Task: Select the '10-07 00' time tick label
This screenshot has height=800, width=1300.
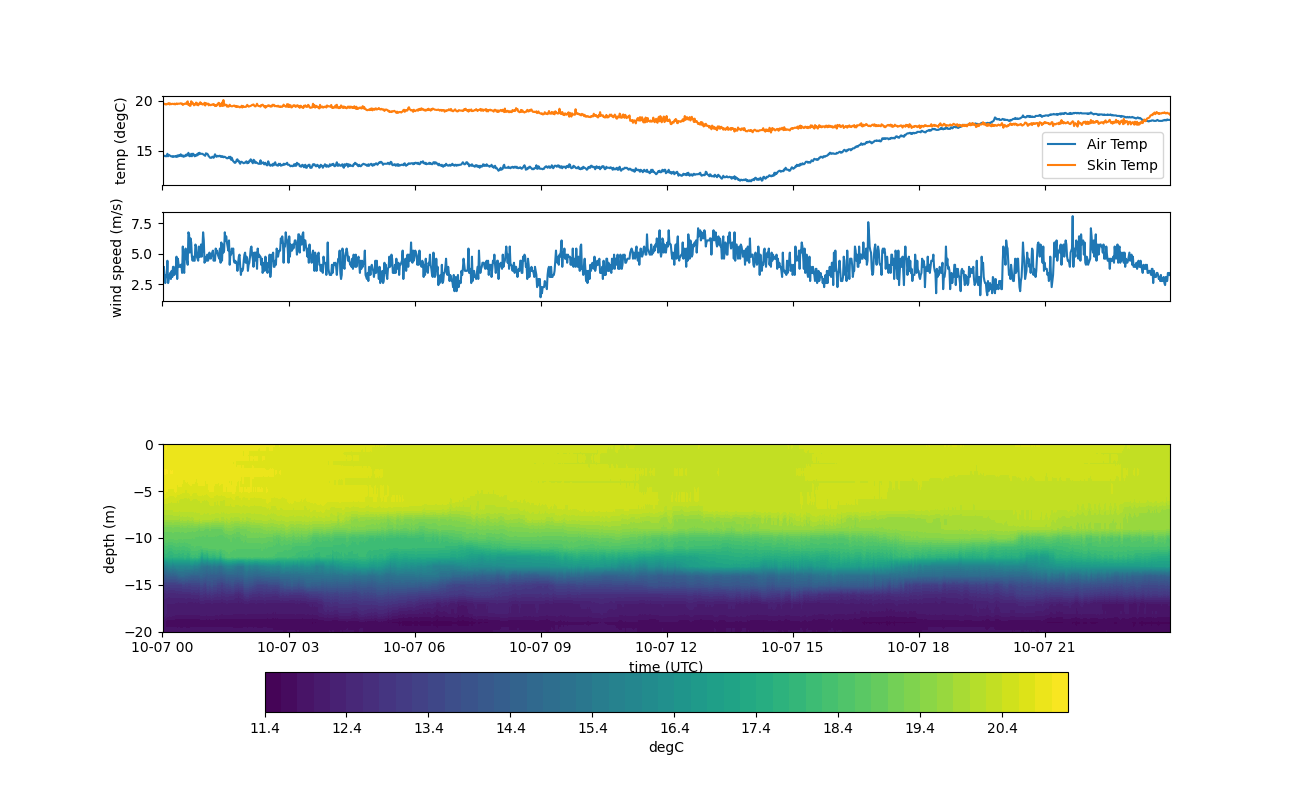Action: (x=163, y=647)
